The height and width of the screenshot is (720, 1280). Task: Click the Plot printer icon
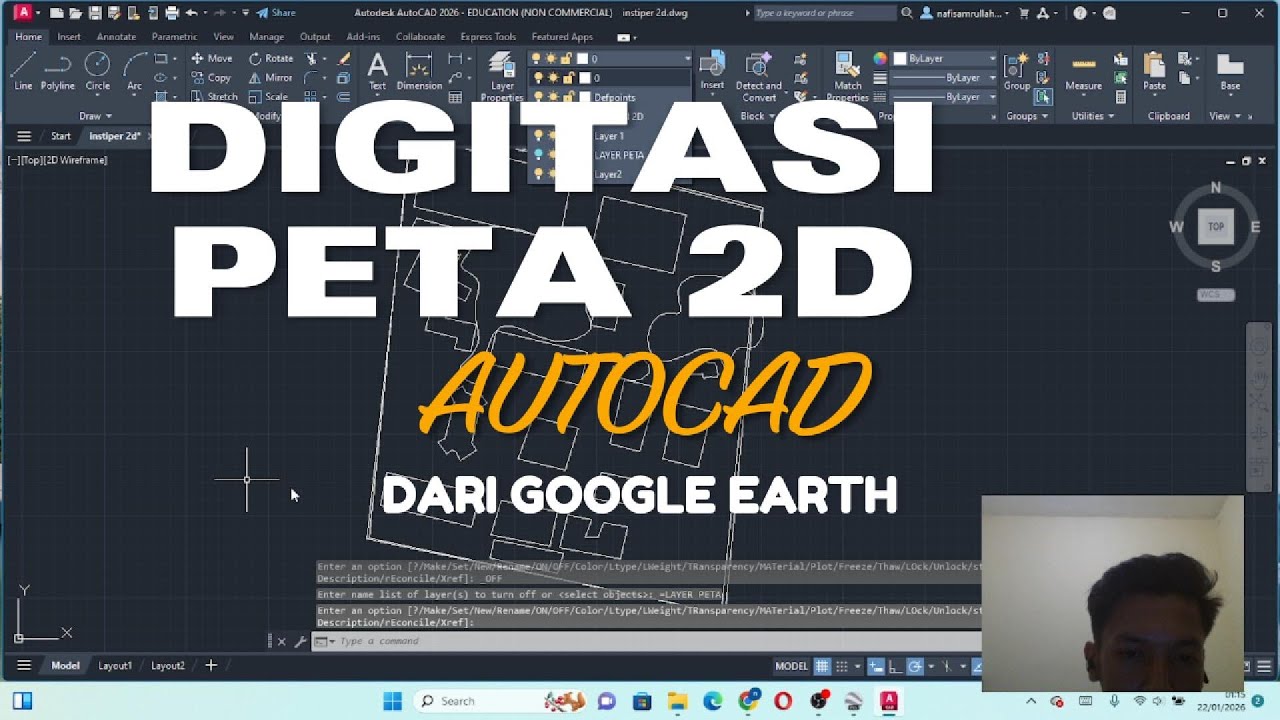172,13
